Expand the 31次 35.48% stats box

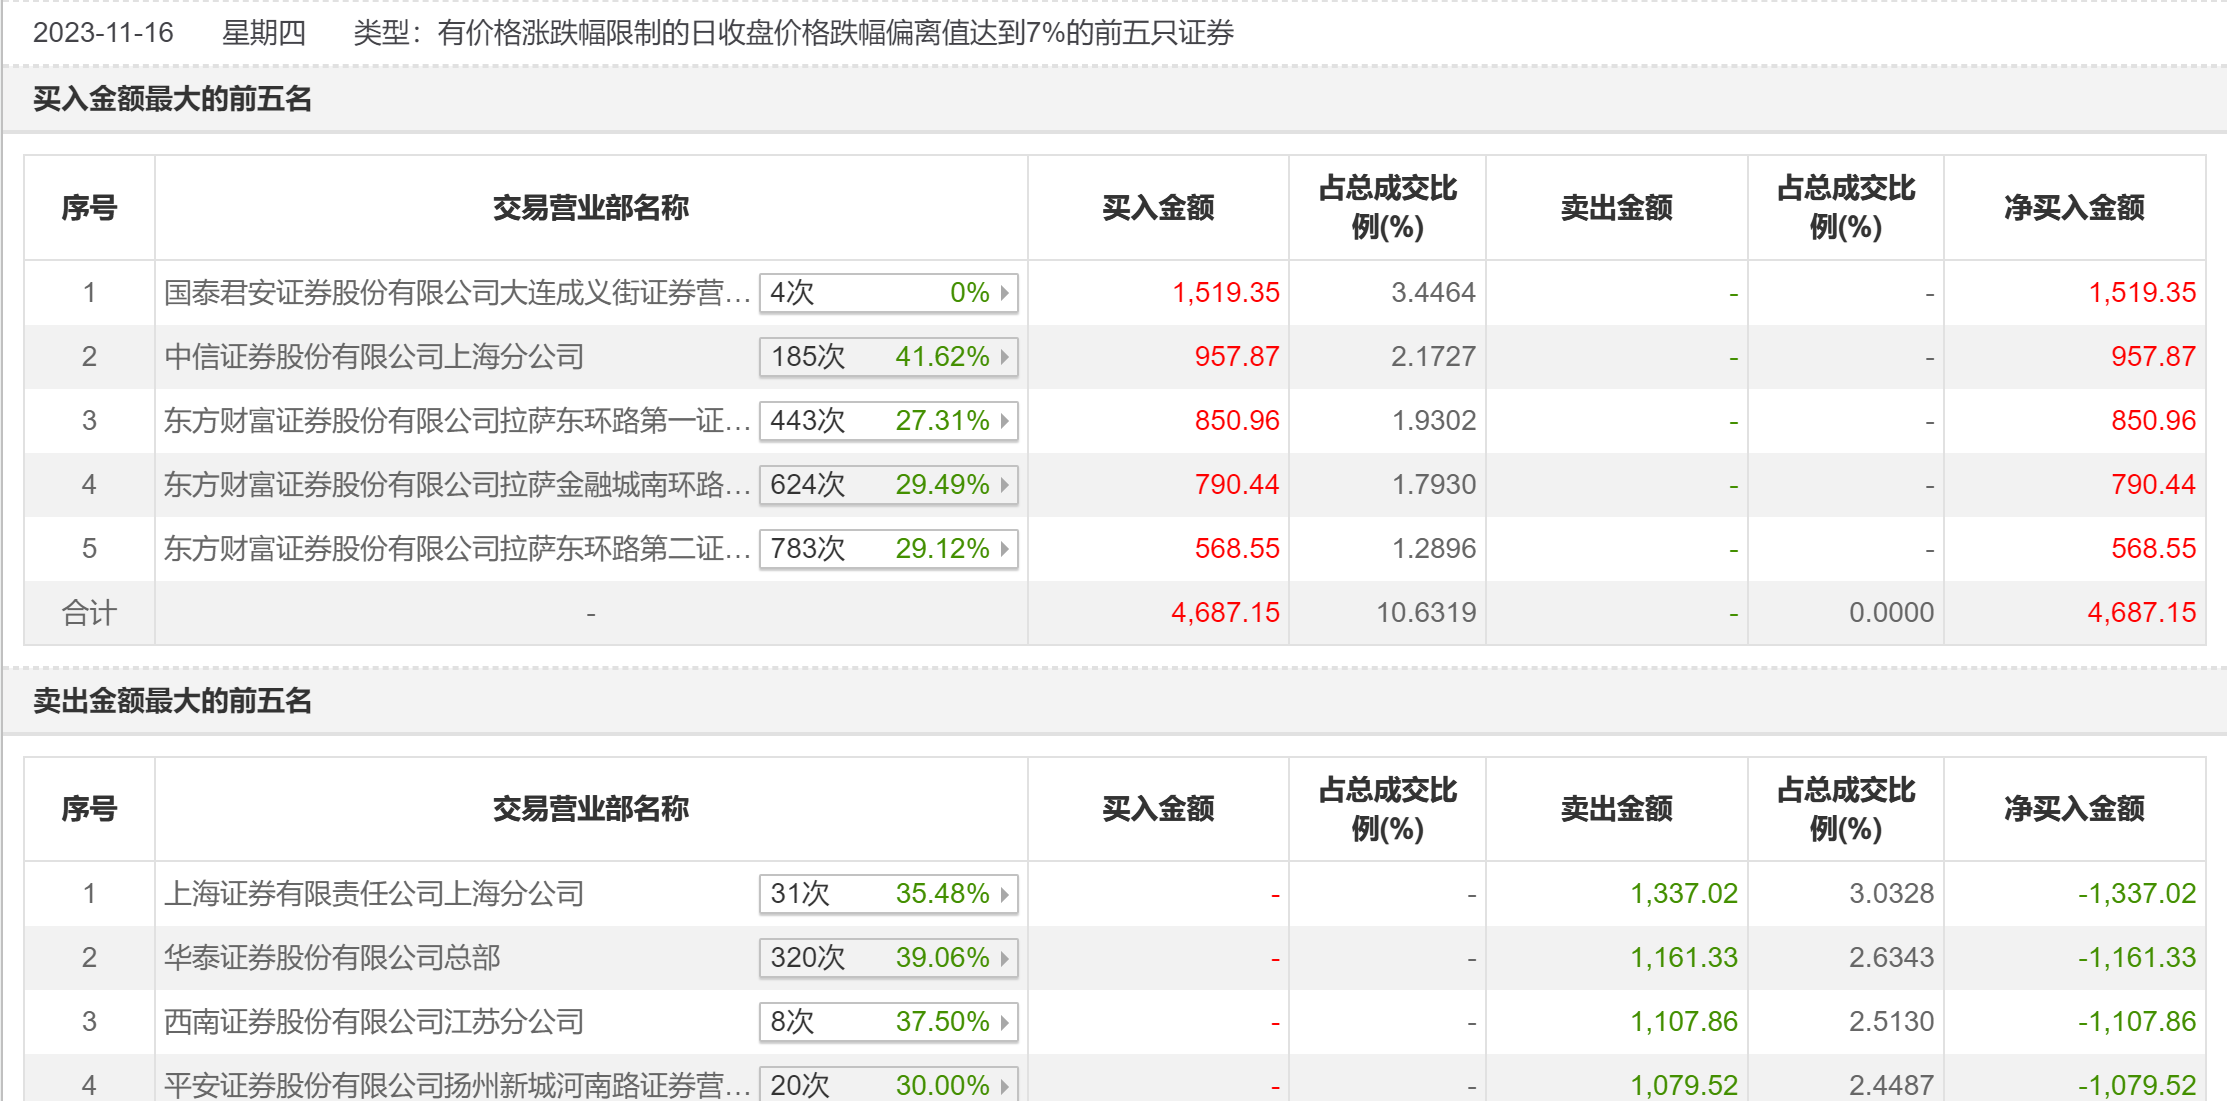888,894
